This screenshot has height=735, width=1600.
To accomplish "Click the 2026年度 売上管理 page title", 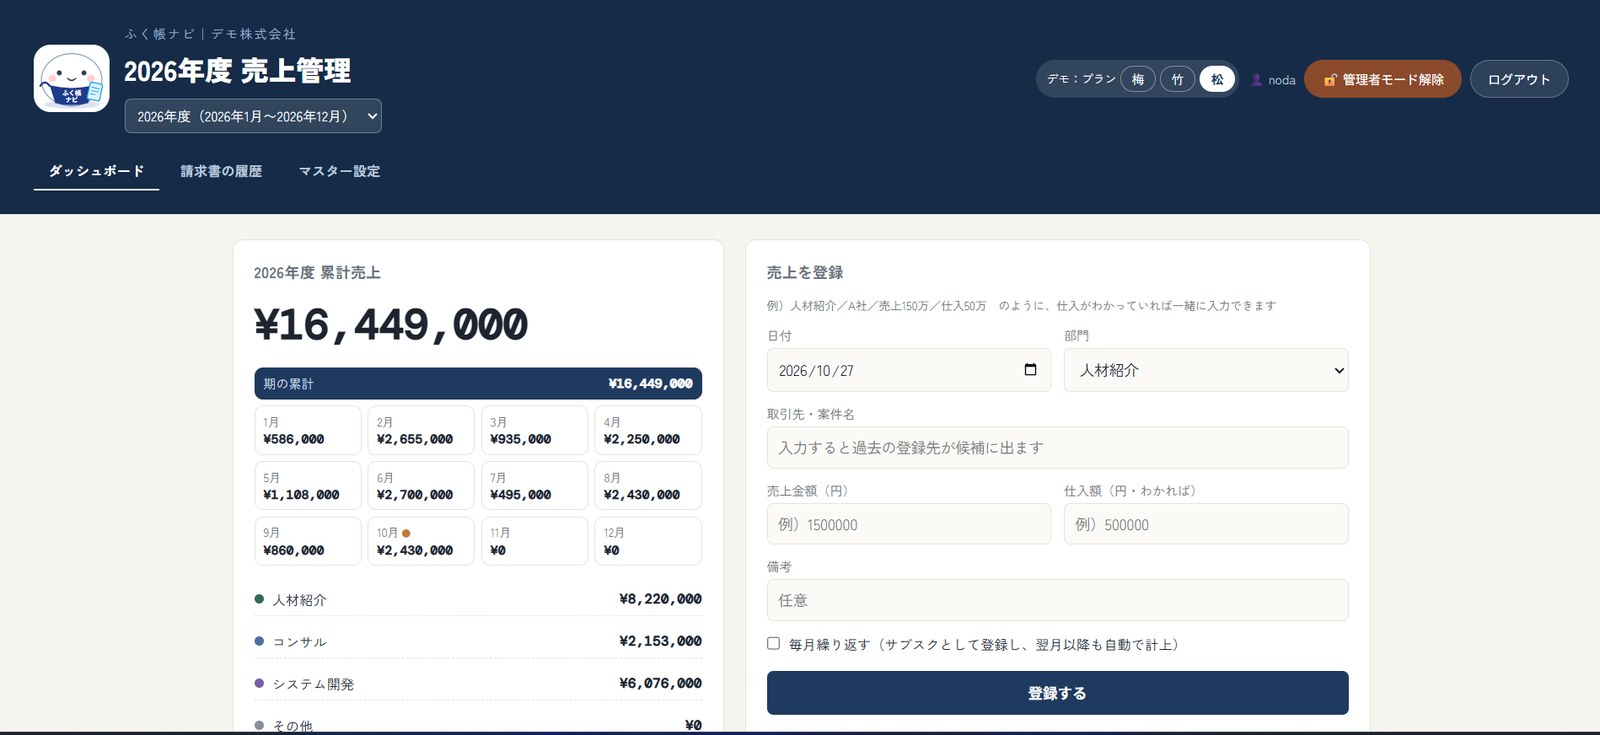I will [237, 71].
